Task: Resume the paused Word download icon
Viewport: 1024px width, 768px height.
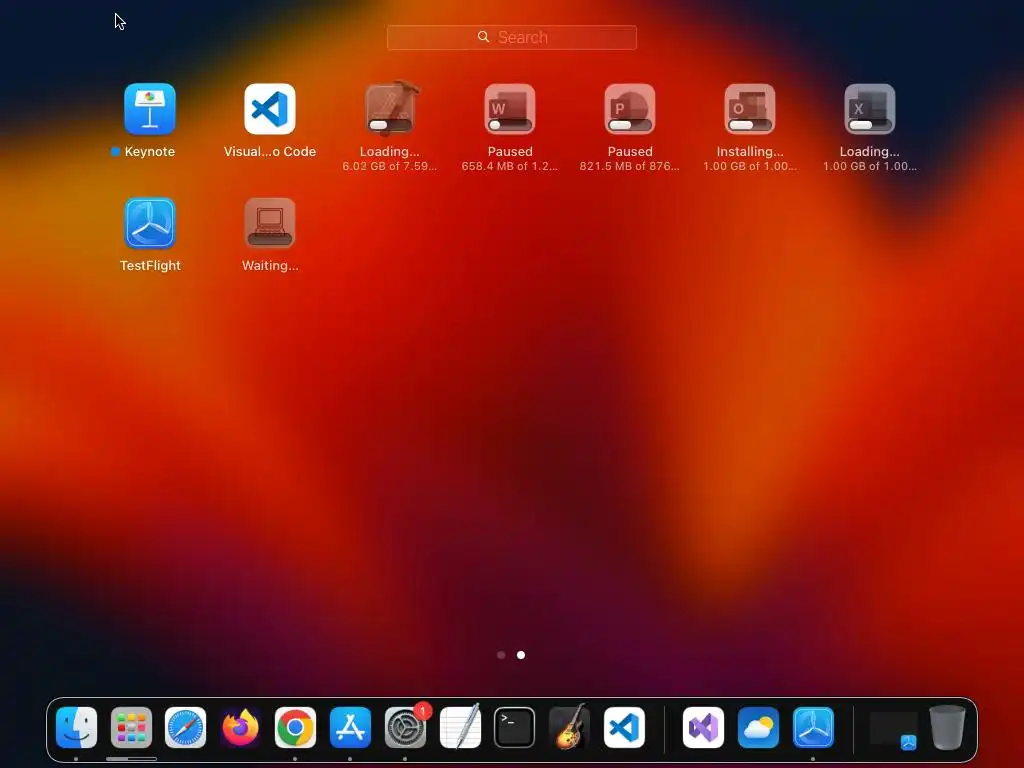Action: [510, 109]
